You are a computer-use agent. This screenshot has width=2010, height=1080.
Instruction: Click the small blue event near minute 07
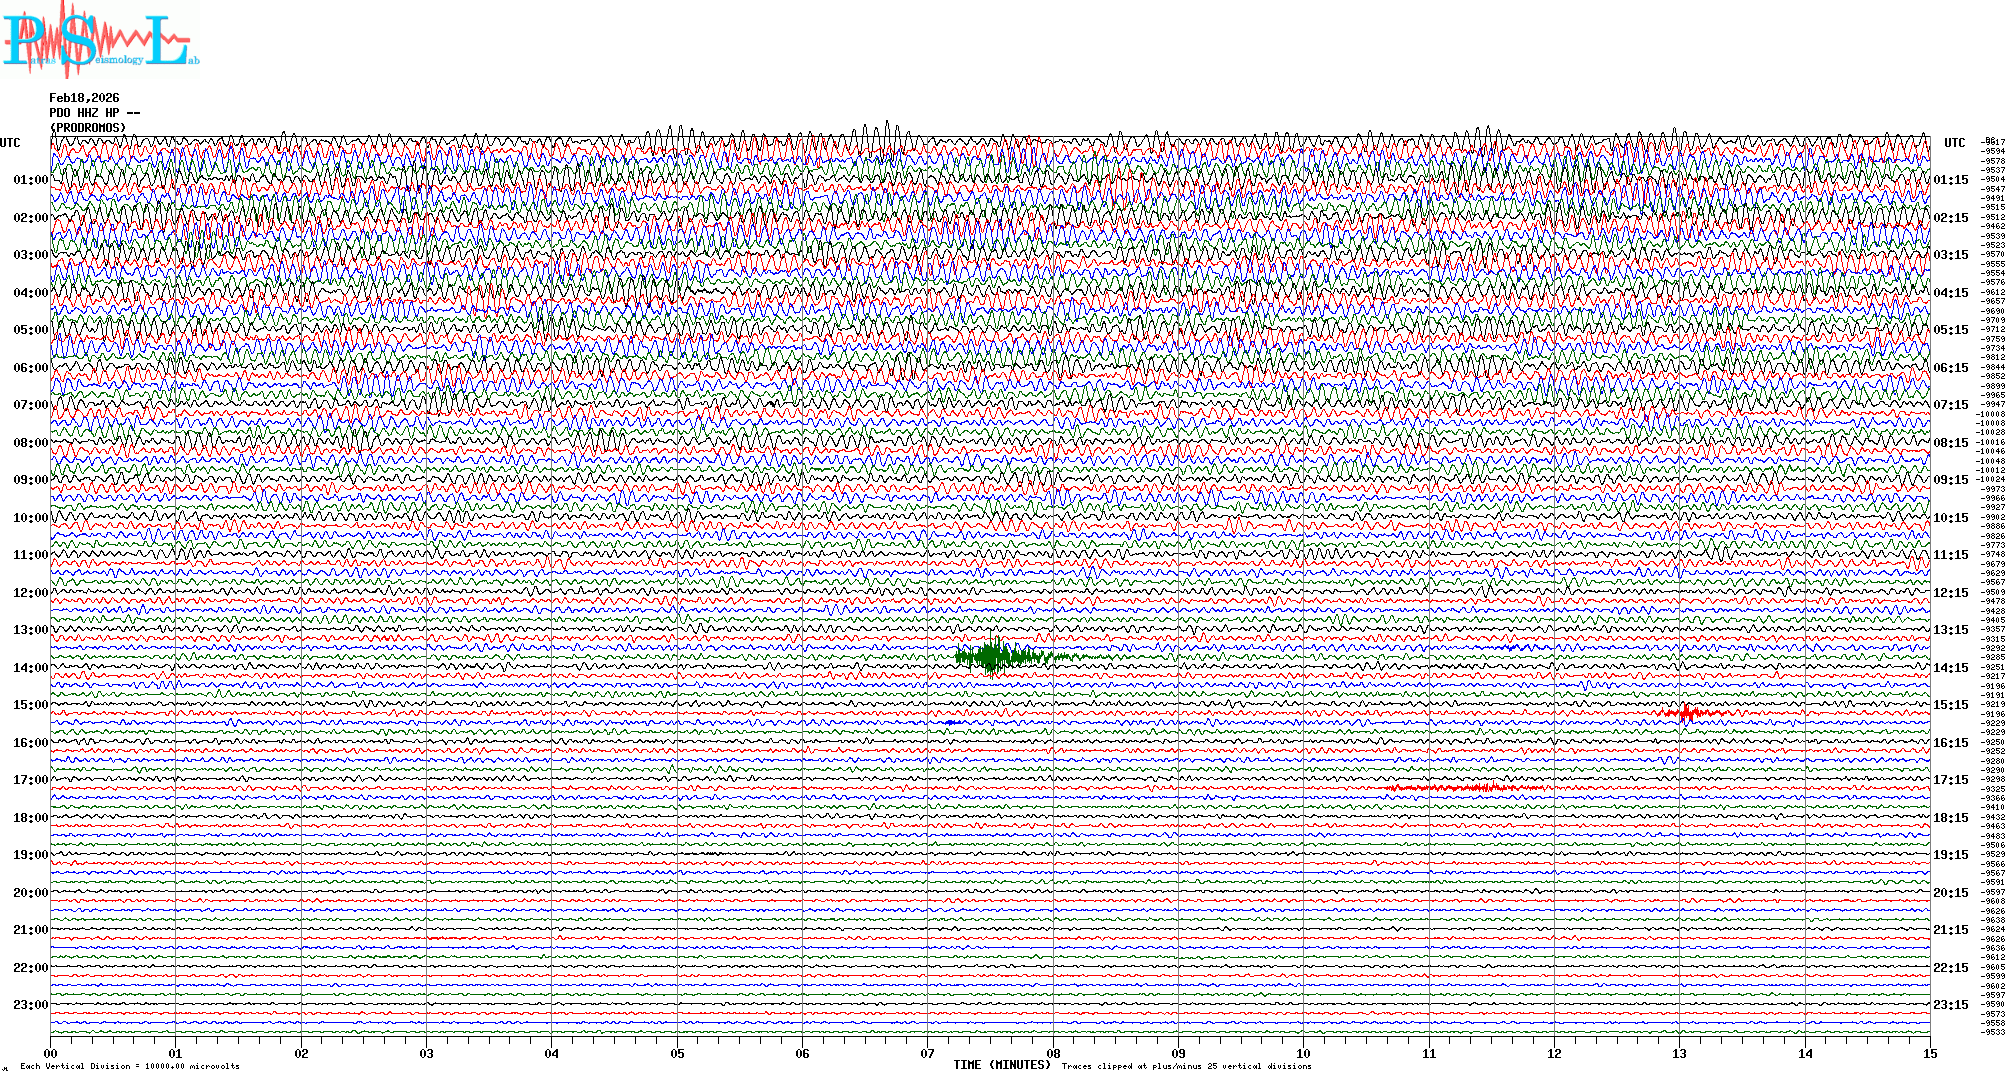point(951,722)
